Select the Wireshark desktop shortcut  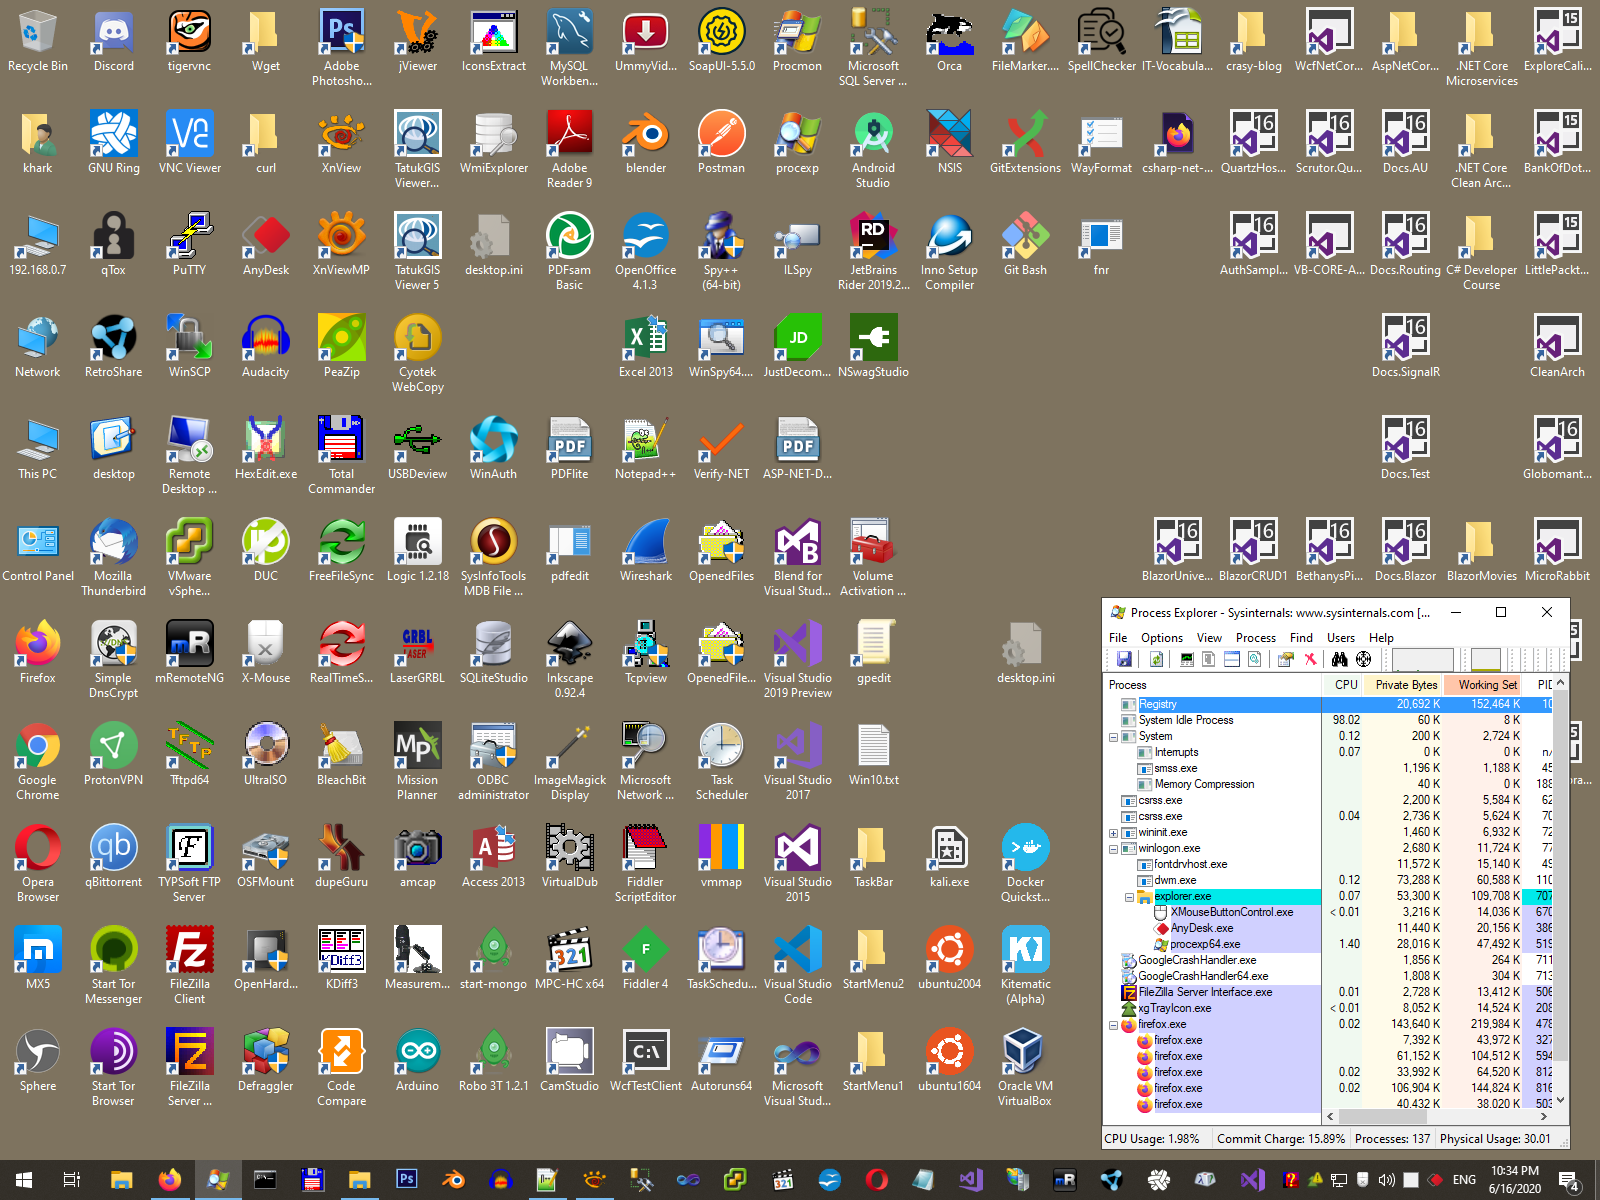(x=646, y=551)
